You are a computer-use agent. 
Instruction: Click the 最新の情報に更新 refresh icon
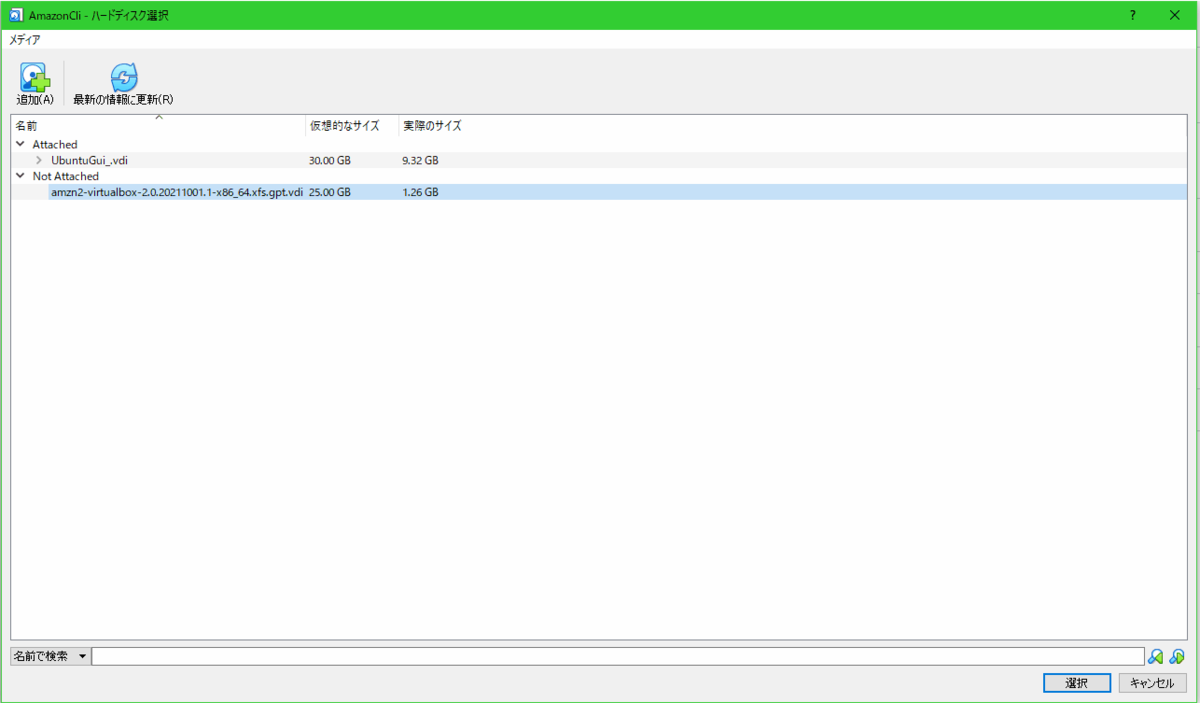[x=122, y=76]
